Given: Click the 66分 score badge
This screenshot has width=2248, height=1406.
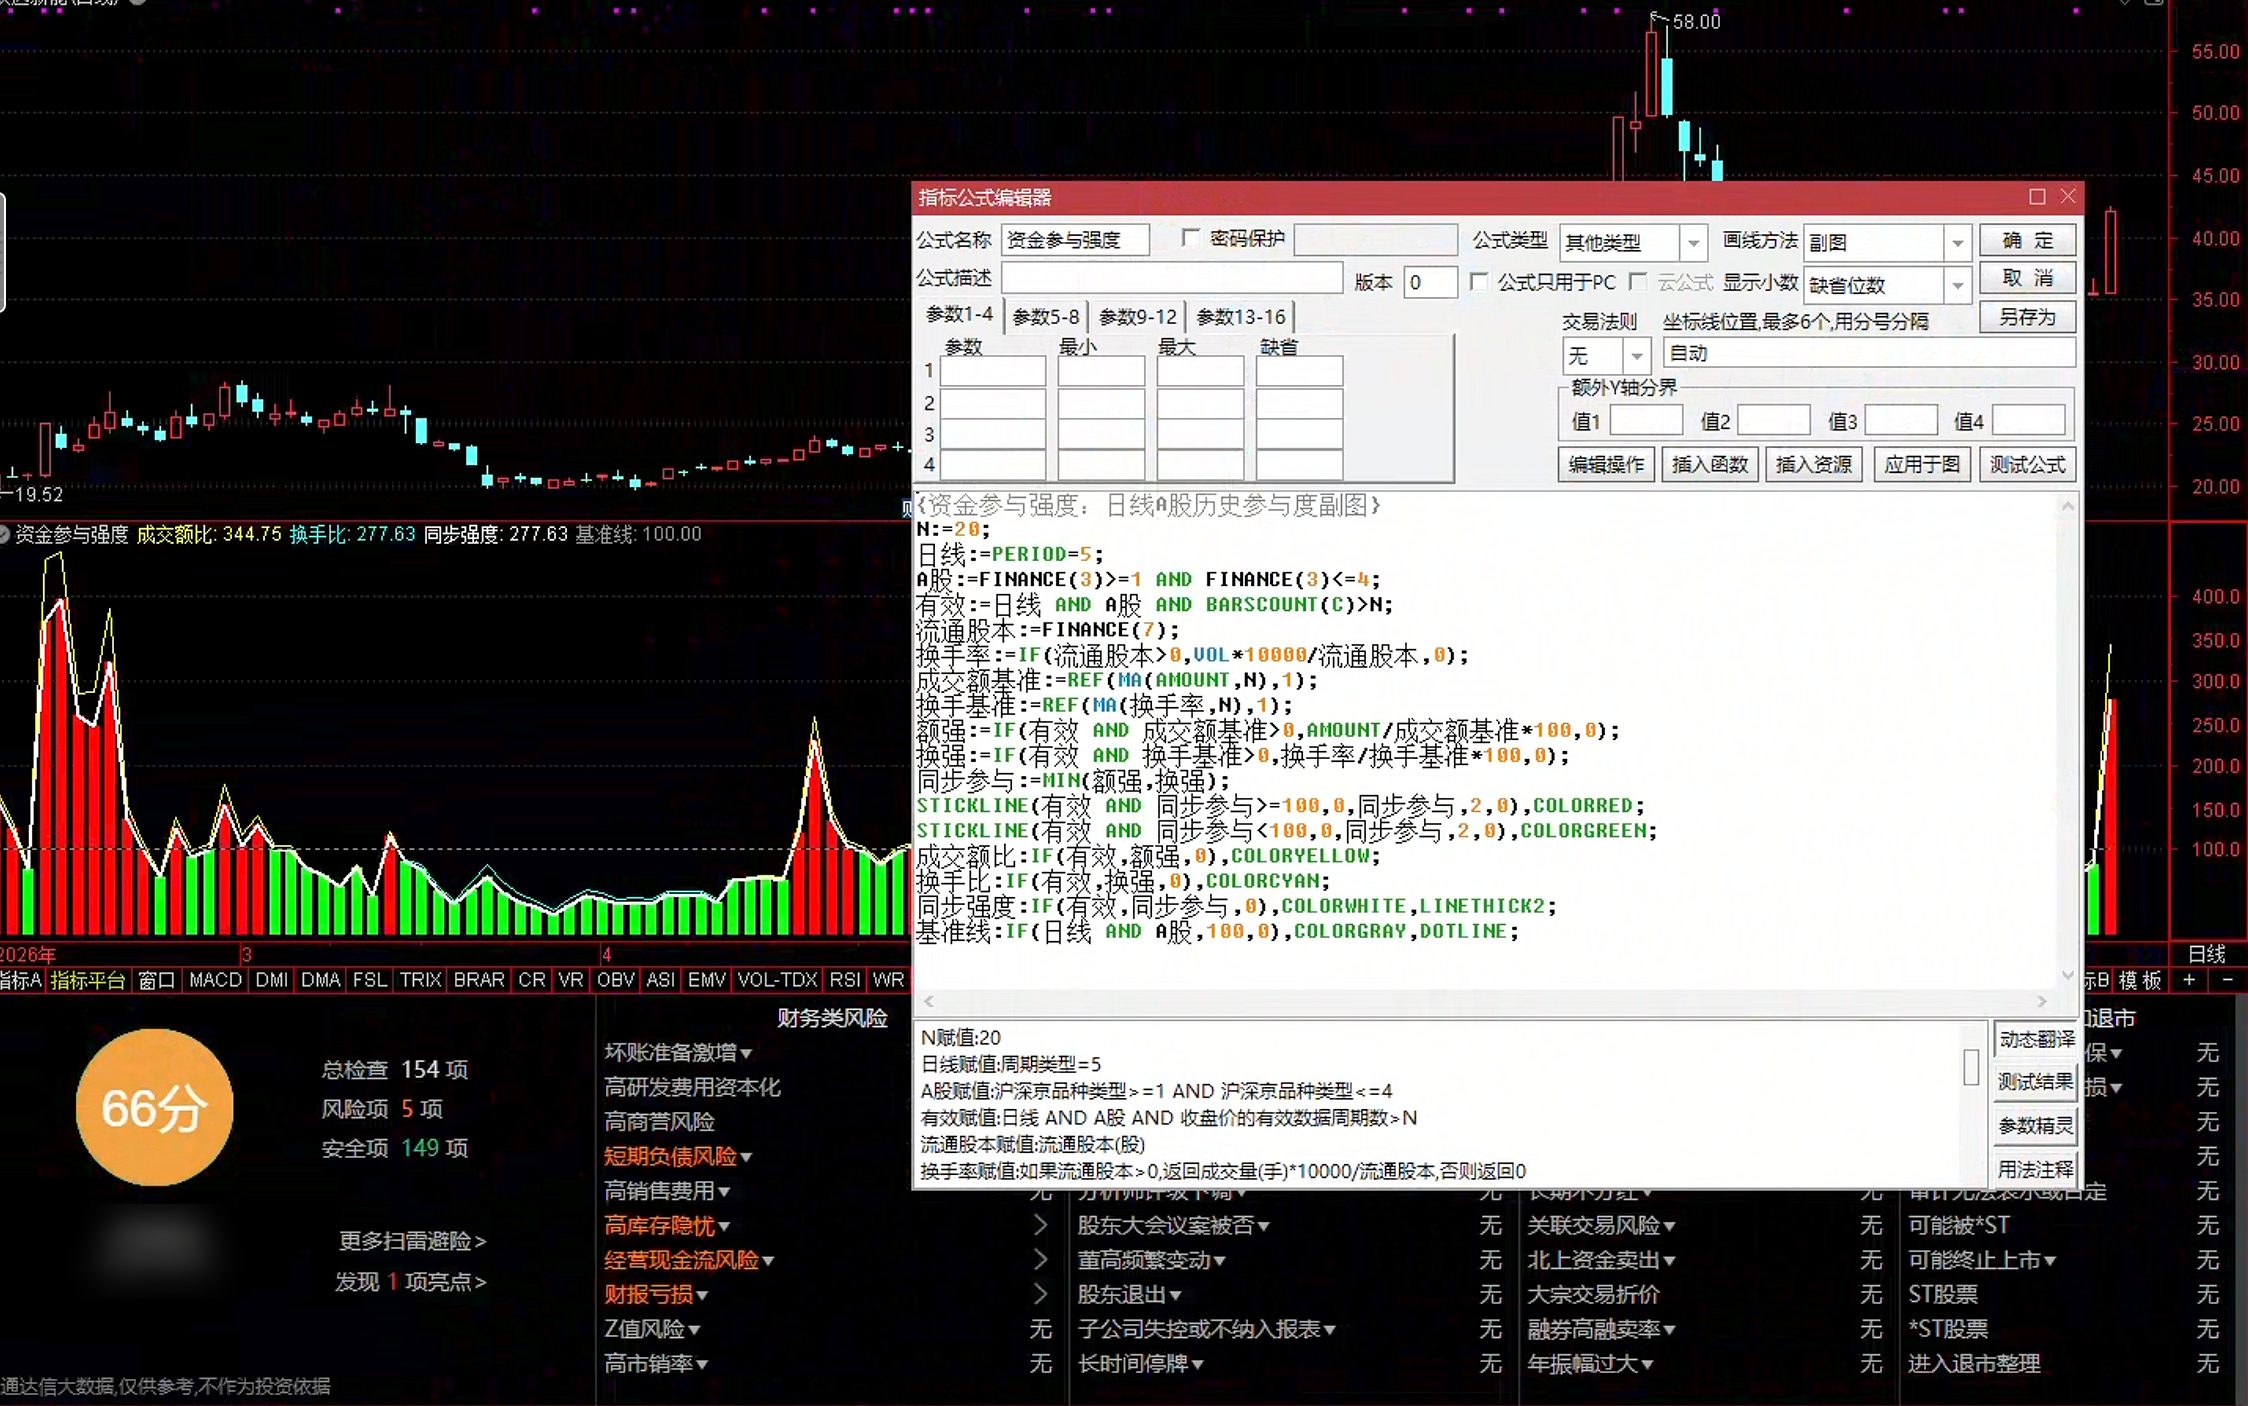Looking at the screenshot, I should (x=154, y=1108).
